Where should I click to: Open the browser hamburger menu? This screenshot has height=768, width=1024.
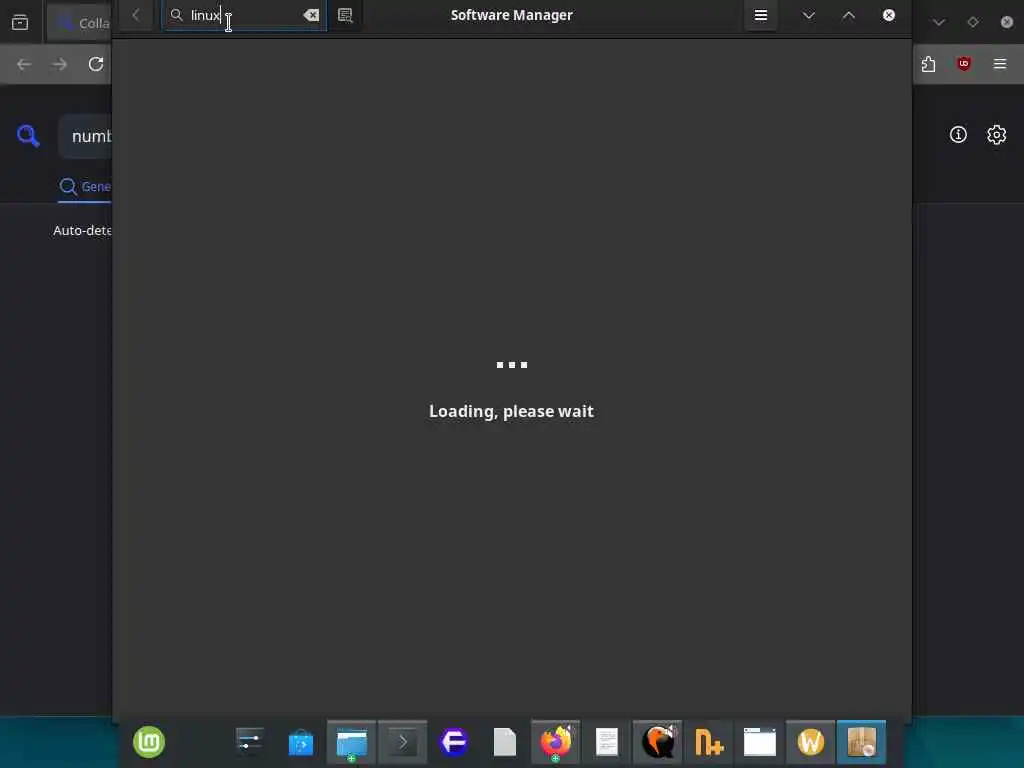[x=1000, y=64]
